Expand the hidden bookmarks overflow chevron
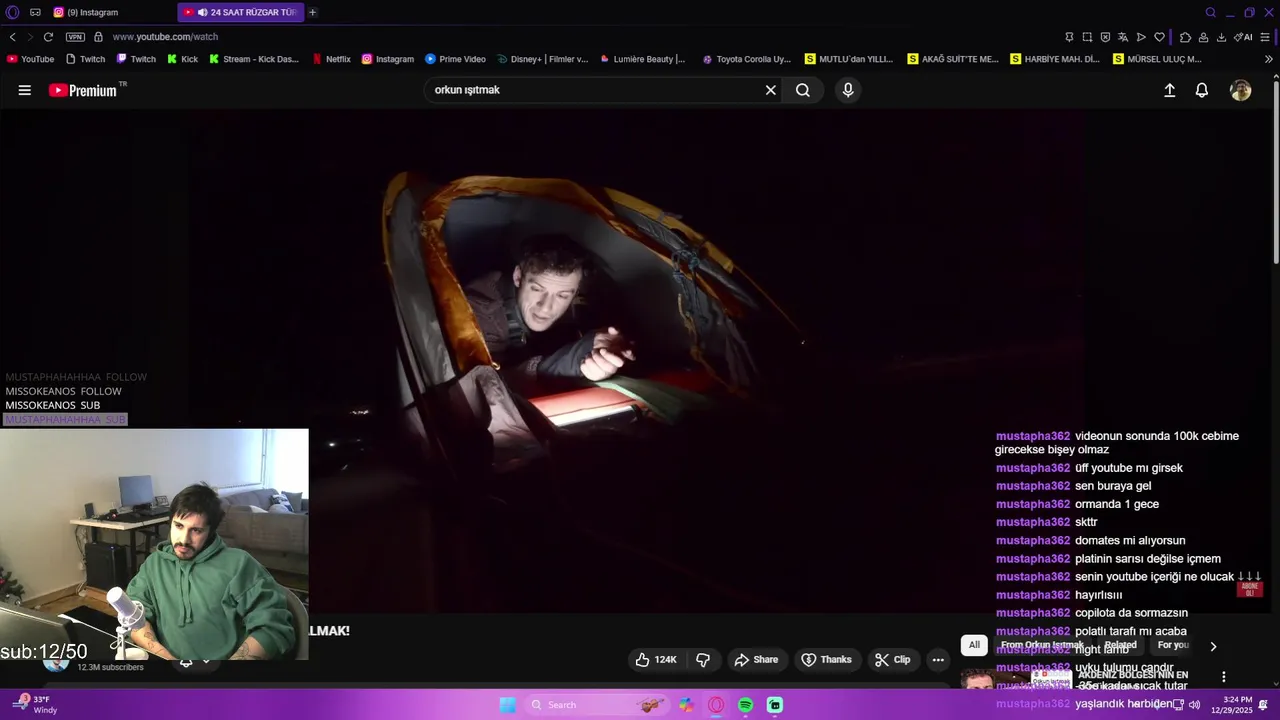1280x720 pixels. [1269, 59]
